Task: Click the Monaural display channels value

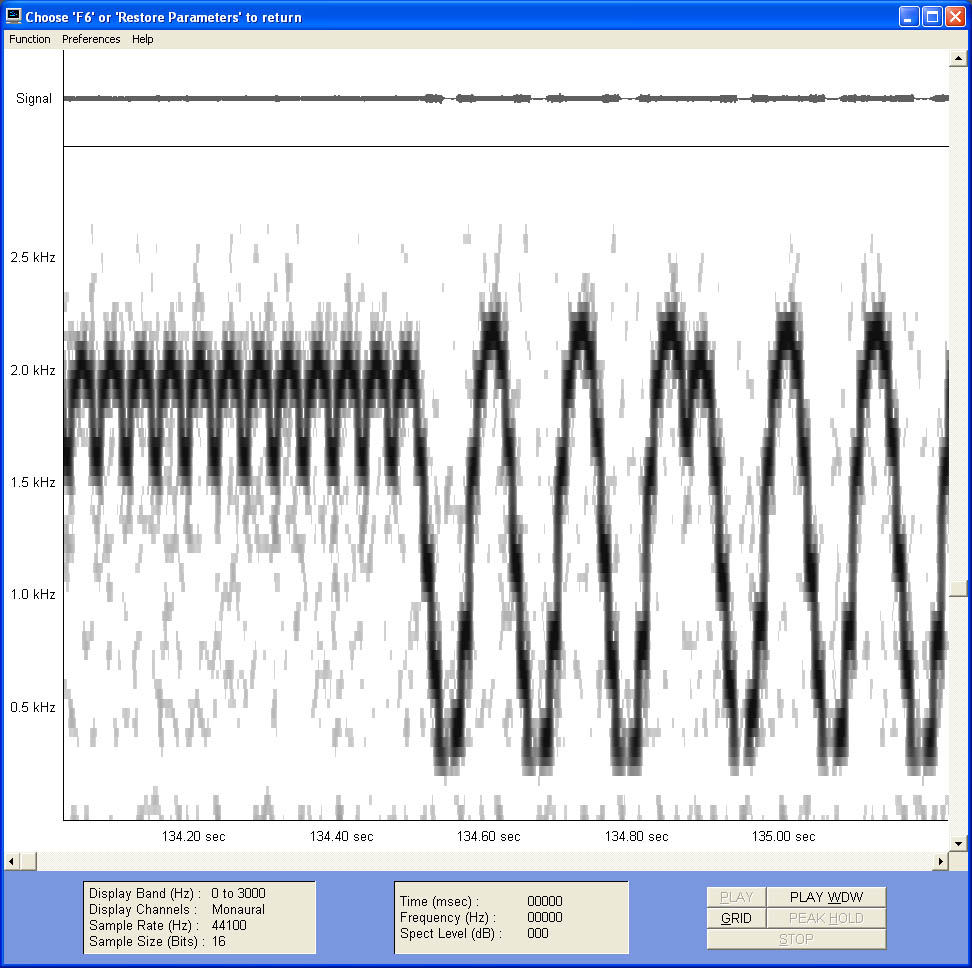Action: point(238,909)
